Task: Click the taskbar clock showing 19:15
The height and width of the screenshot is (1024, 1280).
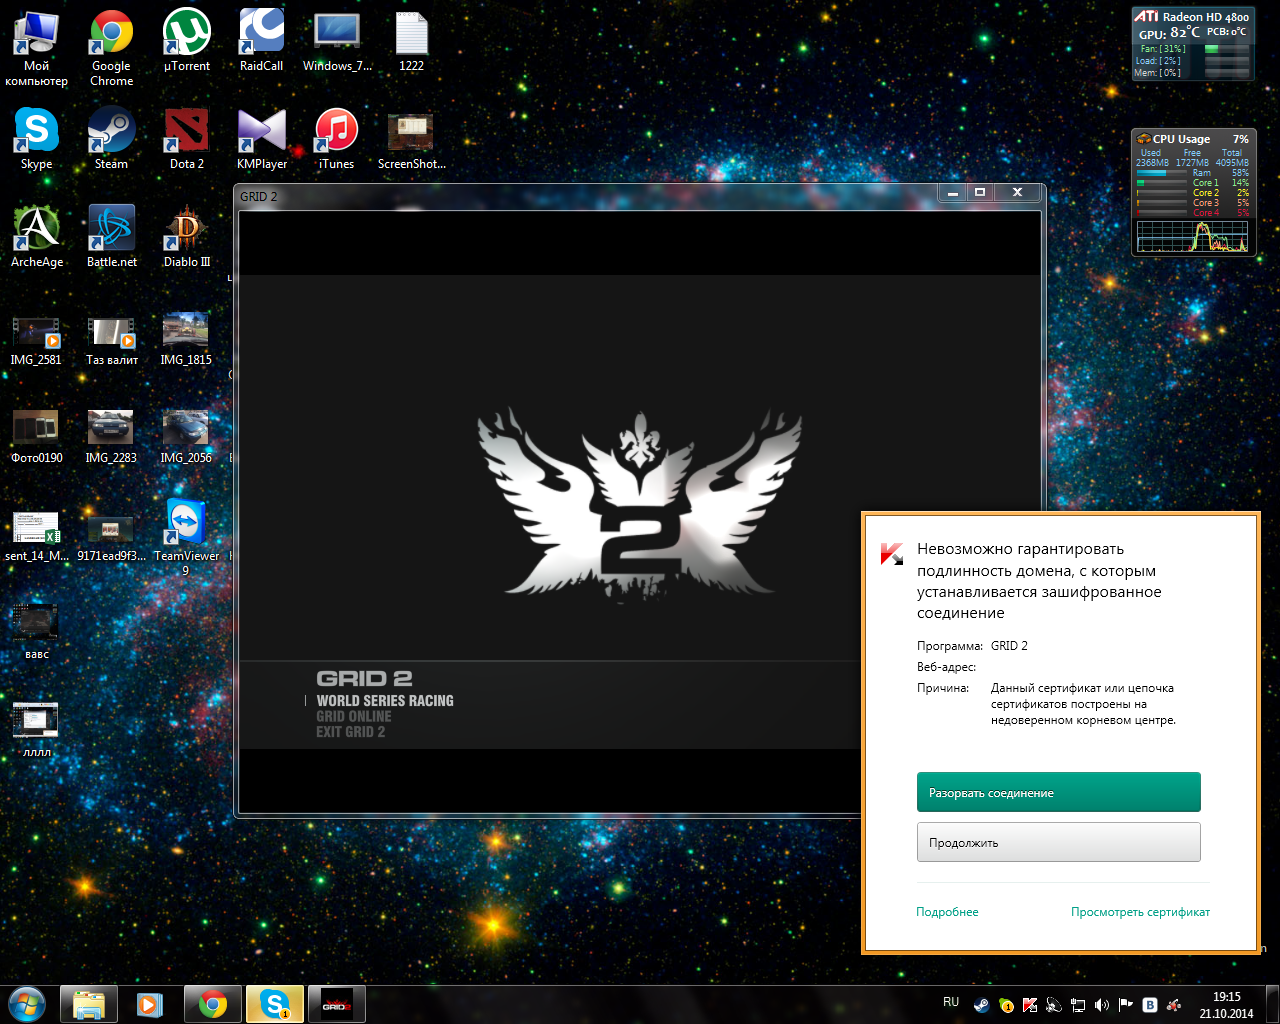Action: [x=1226, y=1005]
